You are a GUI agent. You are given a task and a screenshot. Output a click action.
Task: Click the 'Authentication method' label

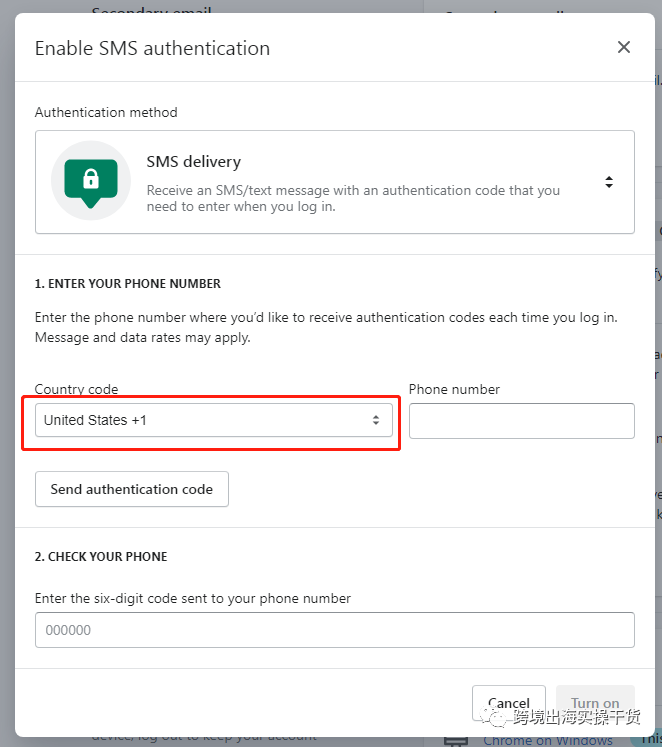[x=106, y=112]
